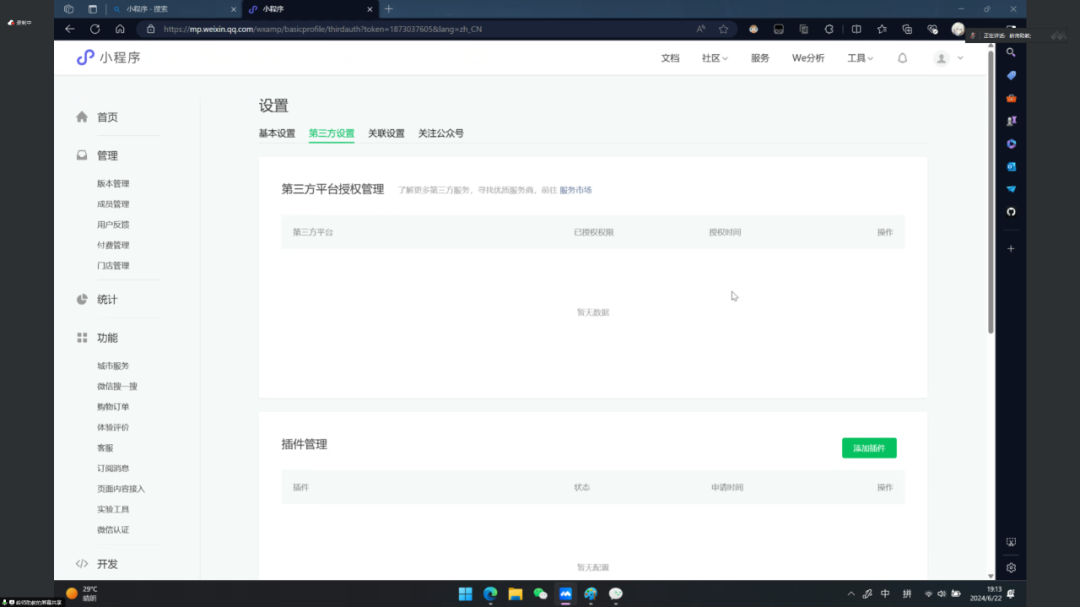Open the weather widget on taskbar
Screen dimensions: 1080x607
82,593
